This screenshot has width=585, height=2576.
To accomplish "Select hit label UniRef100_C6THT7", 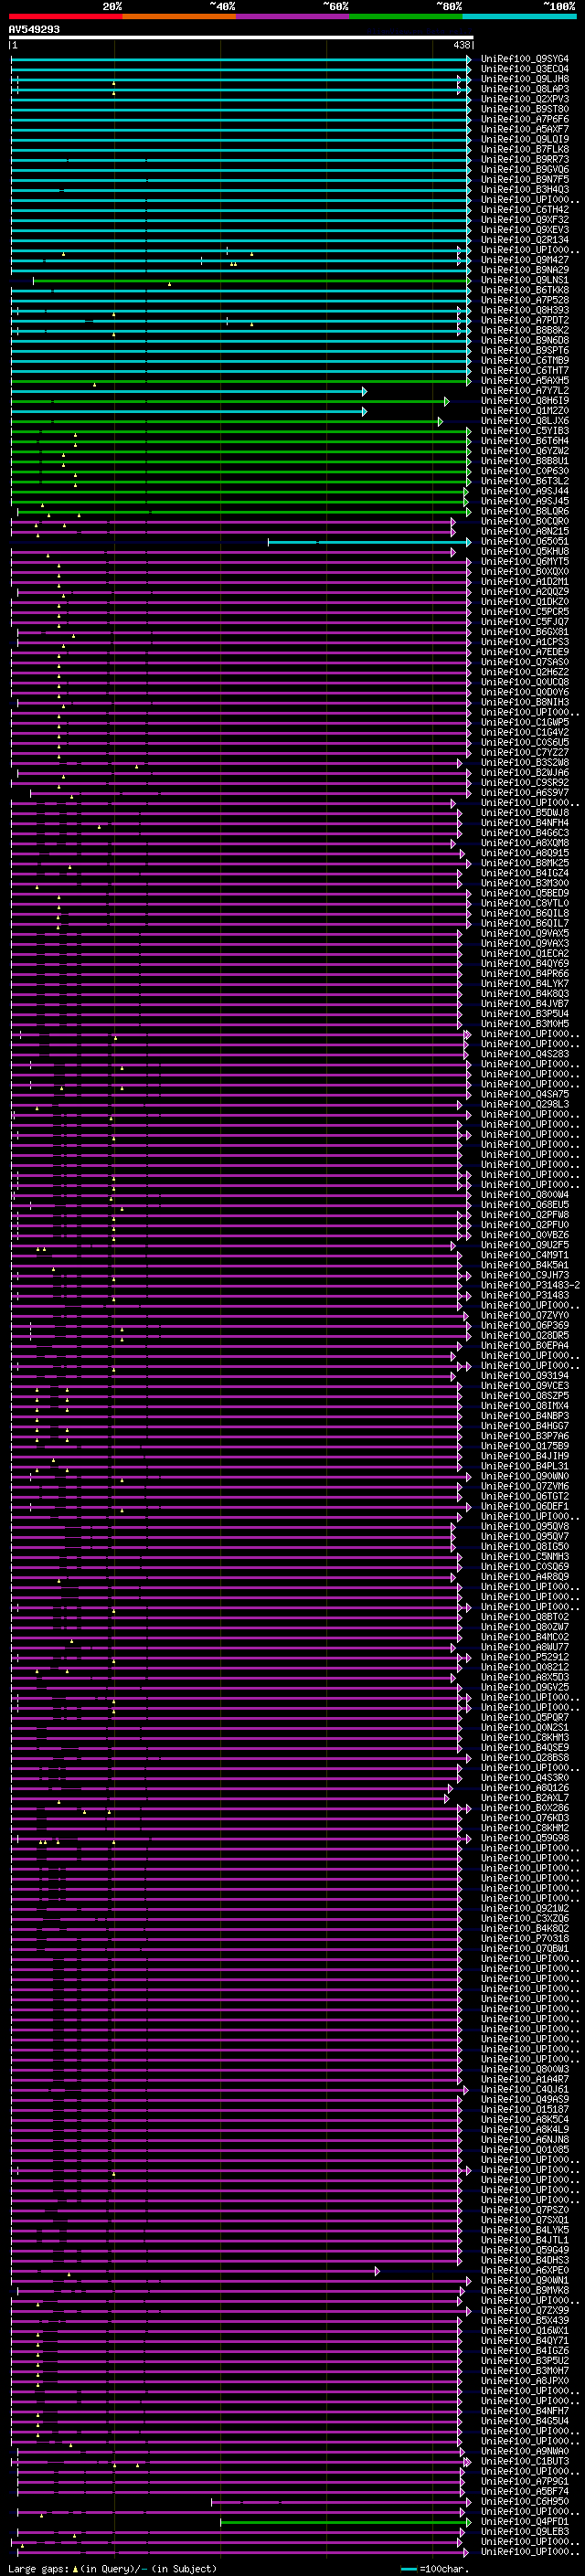I will (x=524, y=370).
